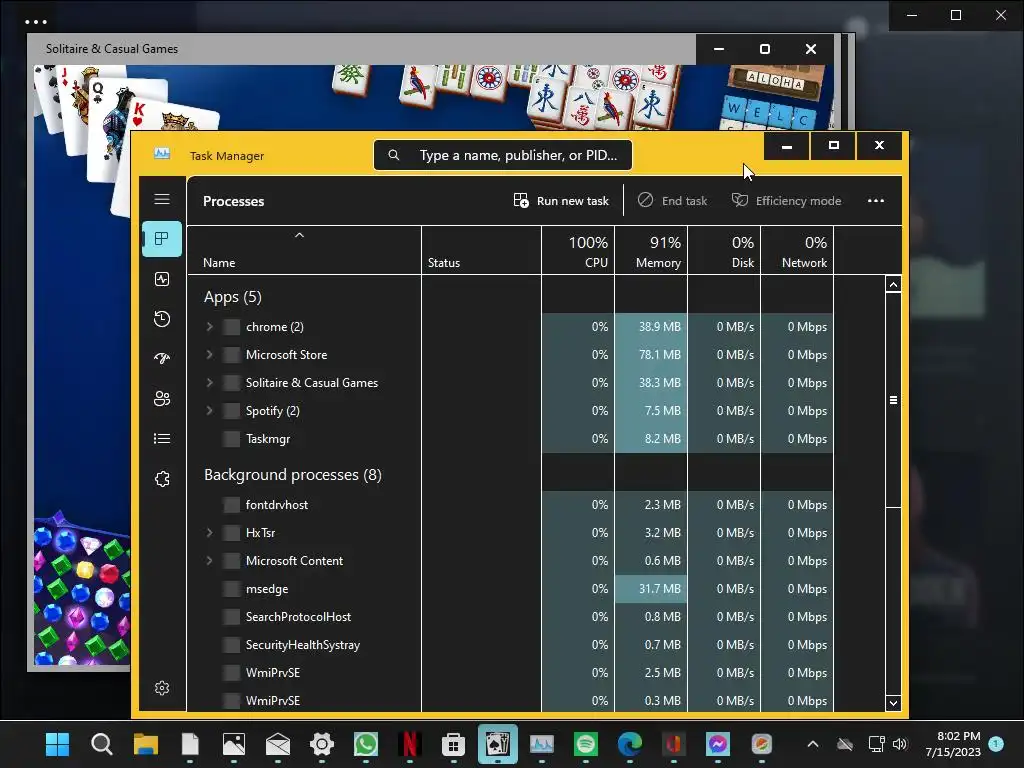Select the msedge process row
Screen dimensions: 1024x768
tap(511, 589)
